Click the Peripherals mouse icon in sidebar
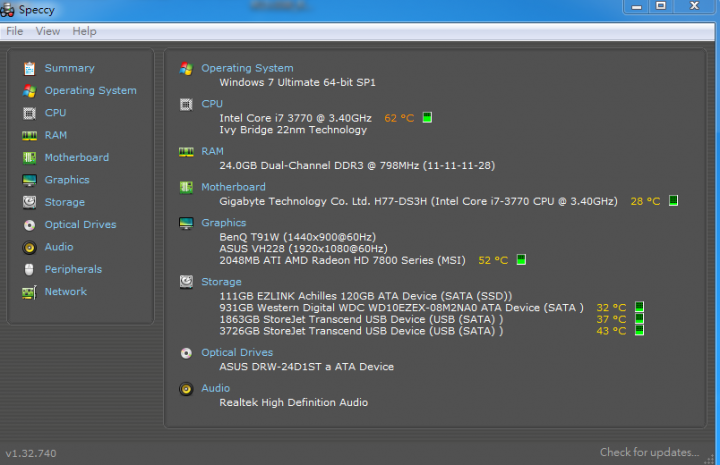Viewport: 720px width, 465px height. [x=29, y=269]
